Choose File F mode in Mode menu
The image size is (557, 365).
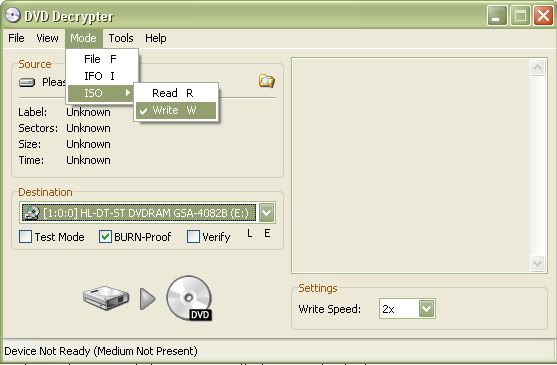click(x=102, y=59)
